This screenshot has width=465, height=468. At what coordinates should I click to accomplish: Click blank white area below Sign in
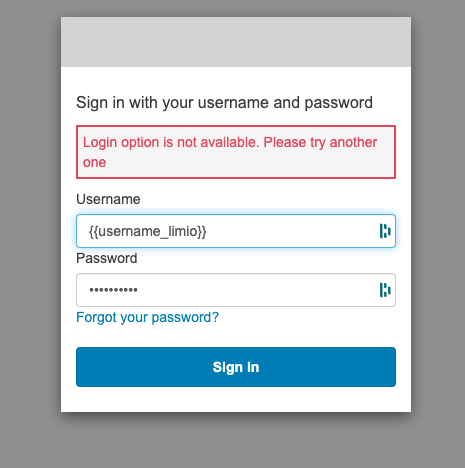[236, 399]
